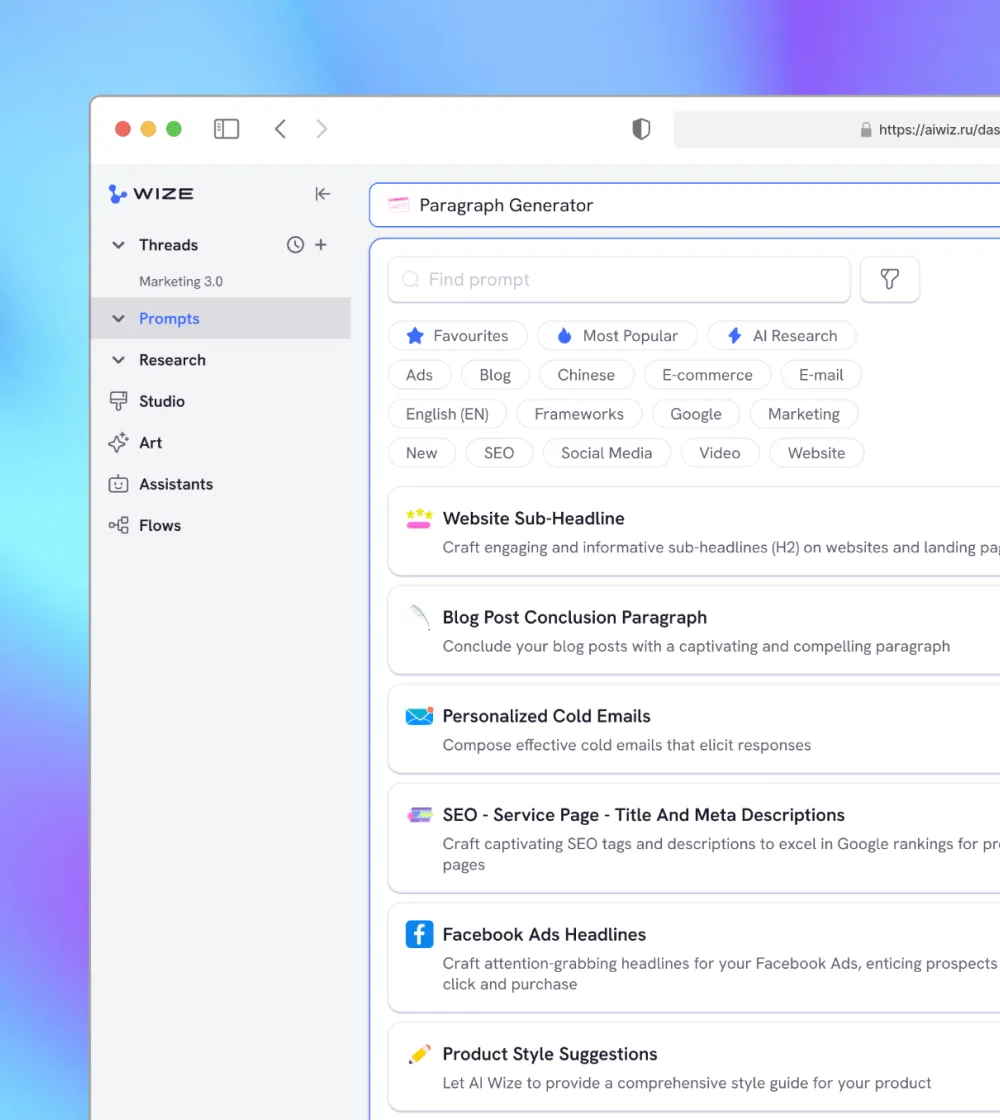Add a new thread with plus icon
This screenshot has width=1000, height=1120.
(x=321, y=245)
